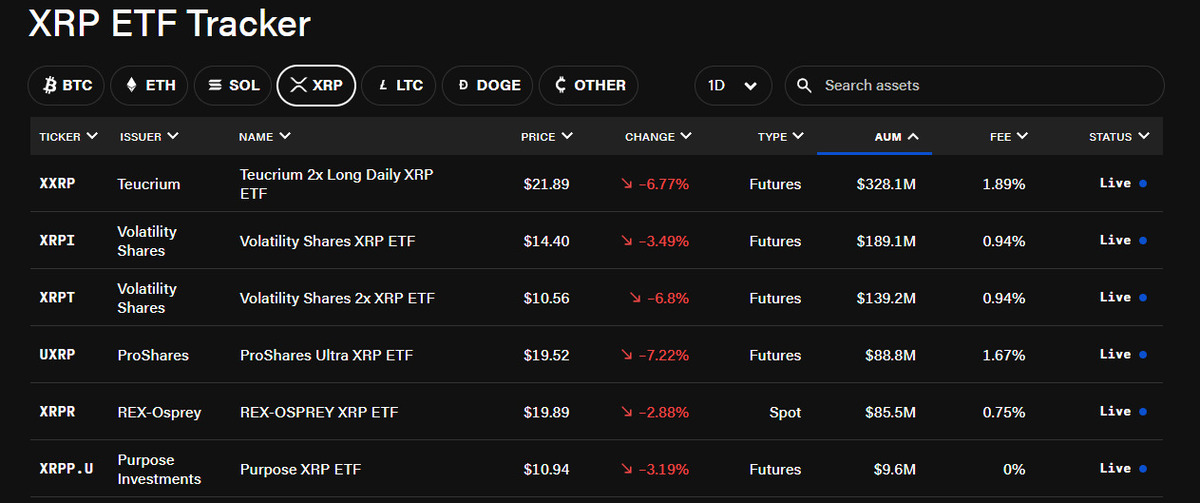1200x503 pixels.
Task: Click the magnifier search icon
Action: coord(805,86)
